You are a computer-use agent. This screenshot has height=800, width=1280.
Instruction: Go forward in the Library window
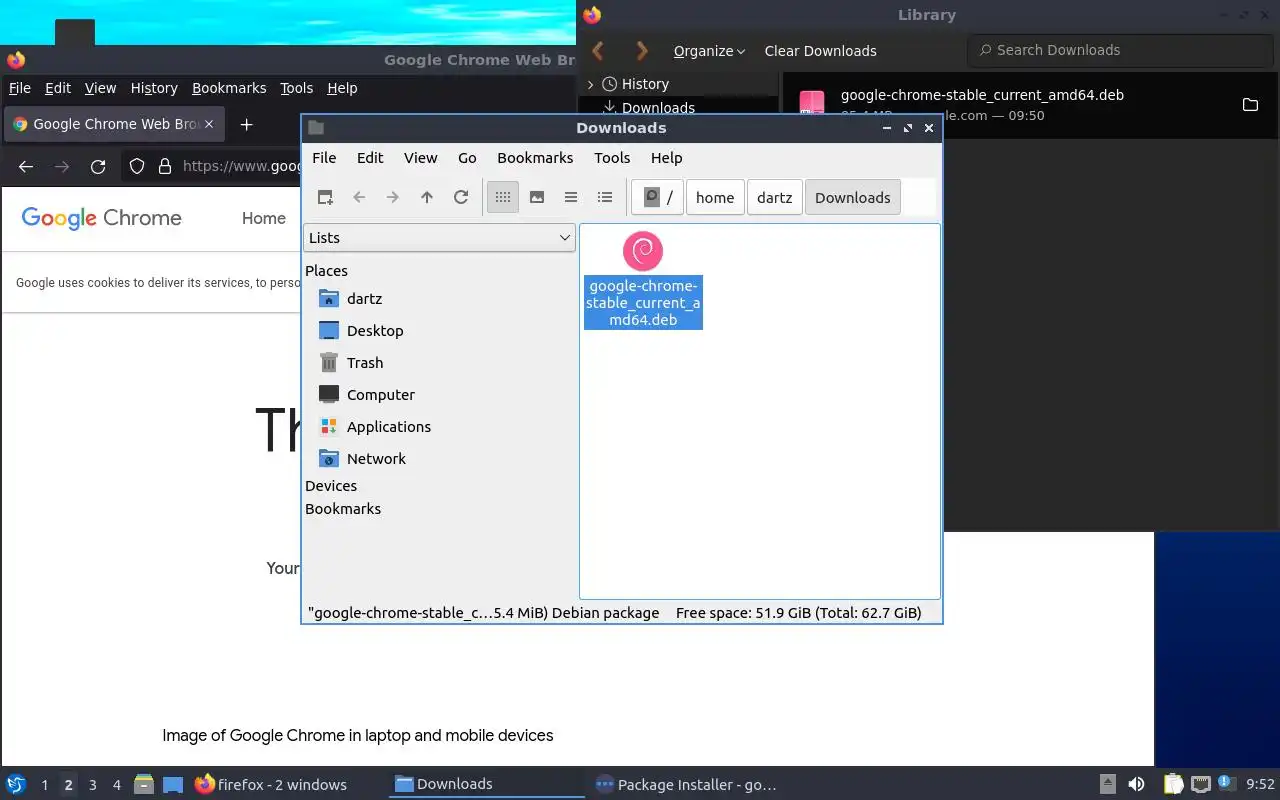(642, 50)
